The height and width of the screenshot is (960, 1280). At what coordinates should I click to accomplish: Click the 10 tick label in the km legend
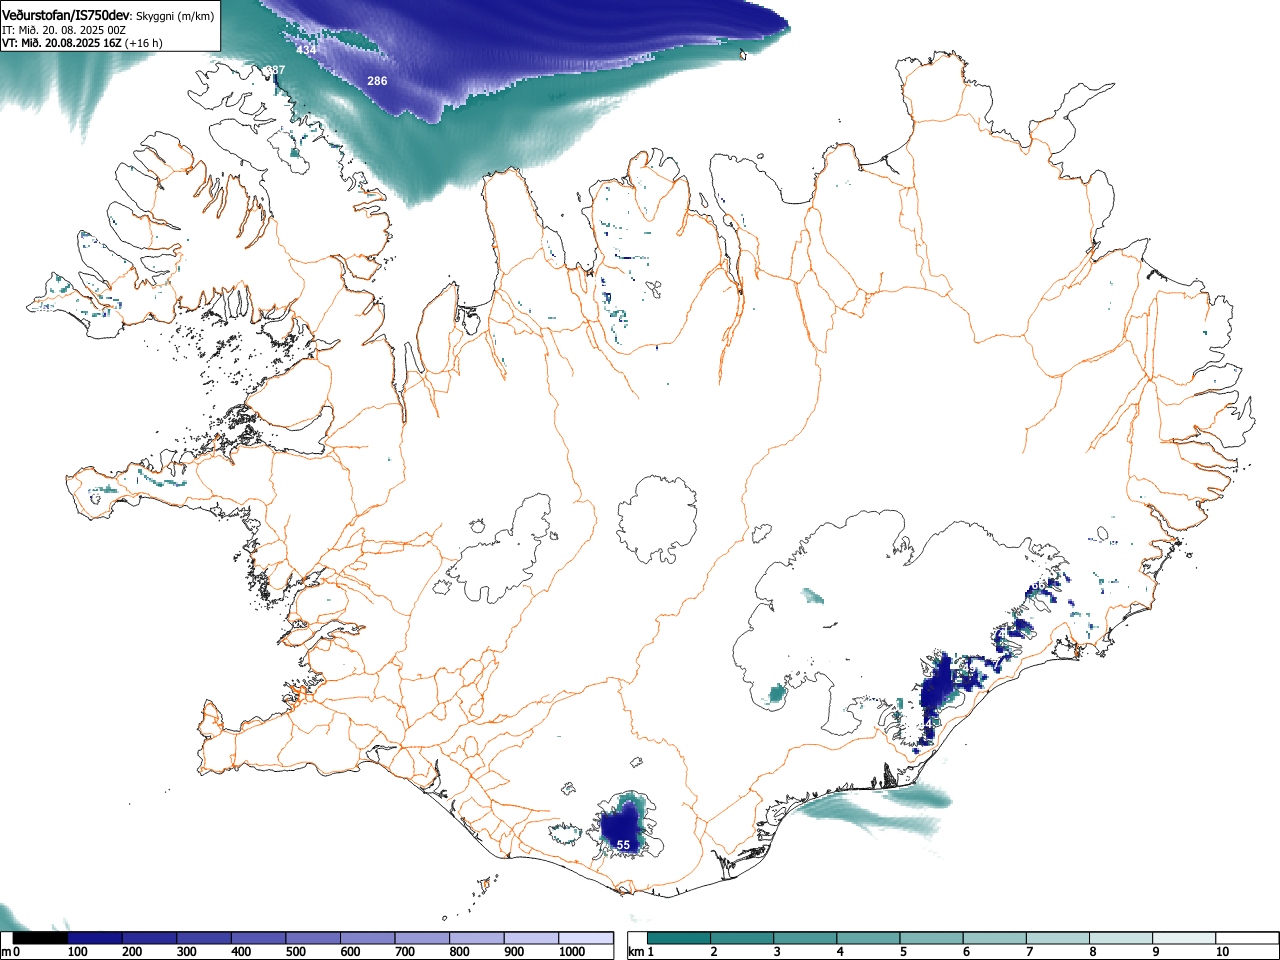1221,952
